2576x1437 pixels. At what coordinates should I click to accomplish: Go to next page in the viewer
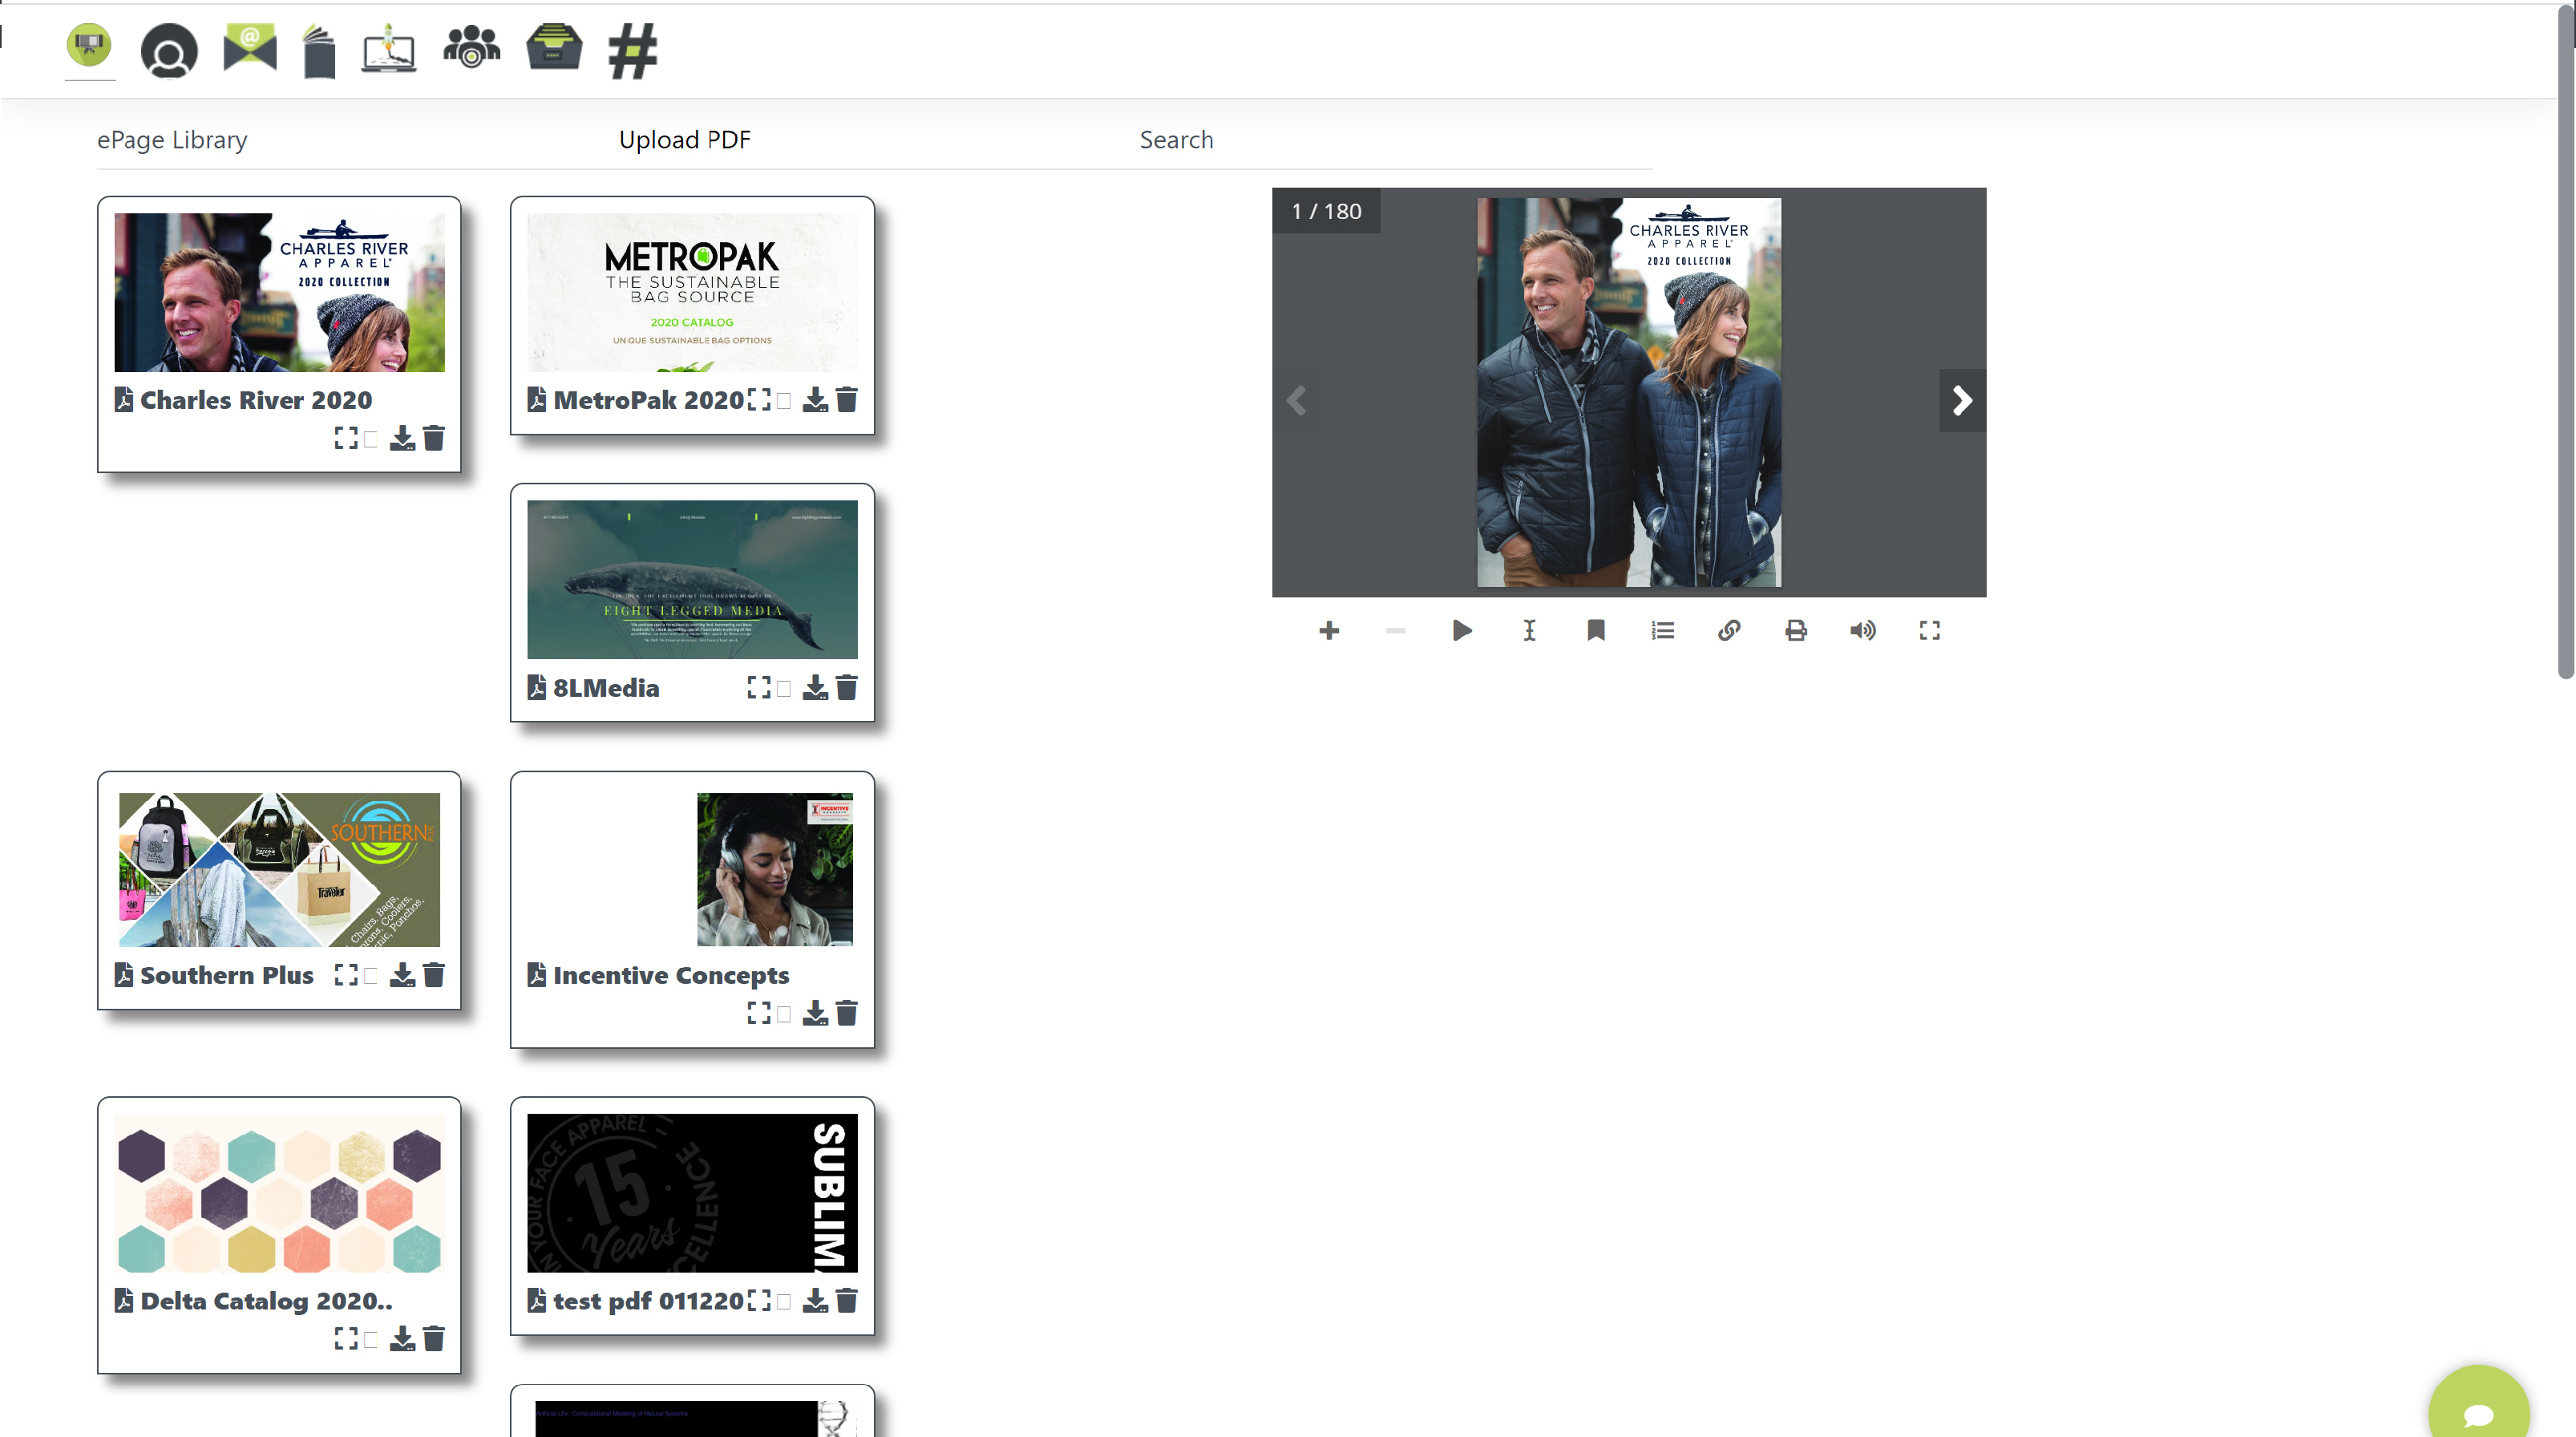[1962, 401]
